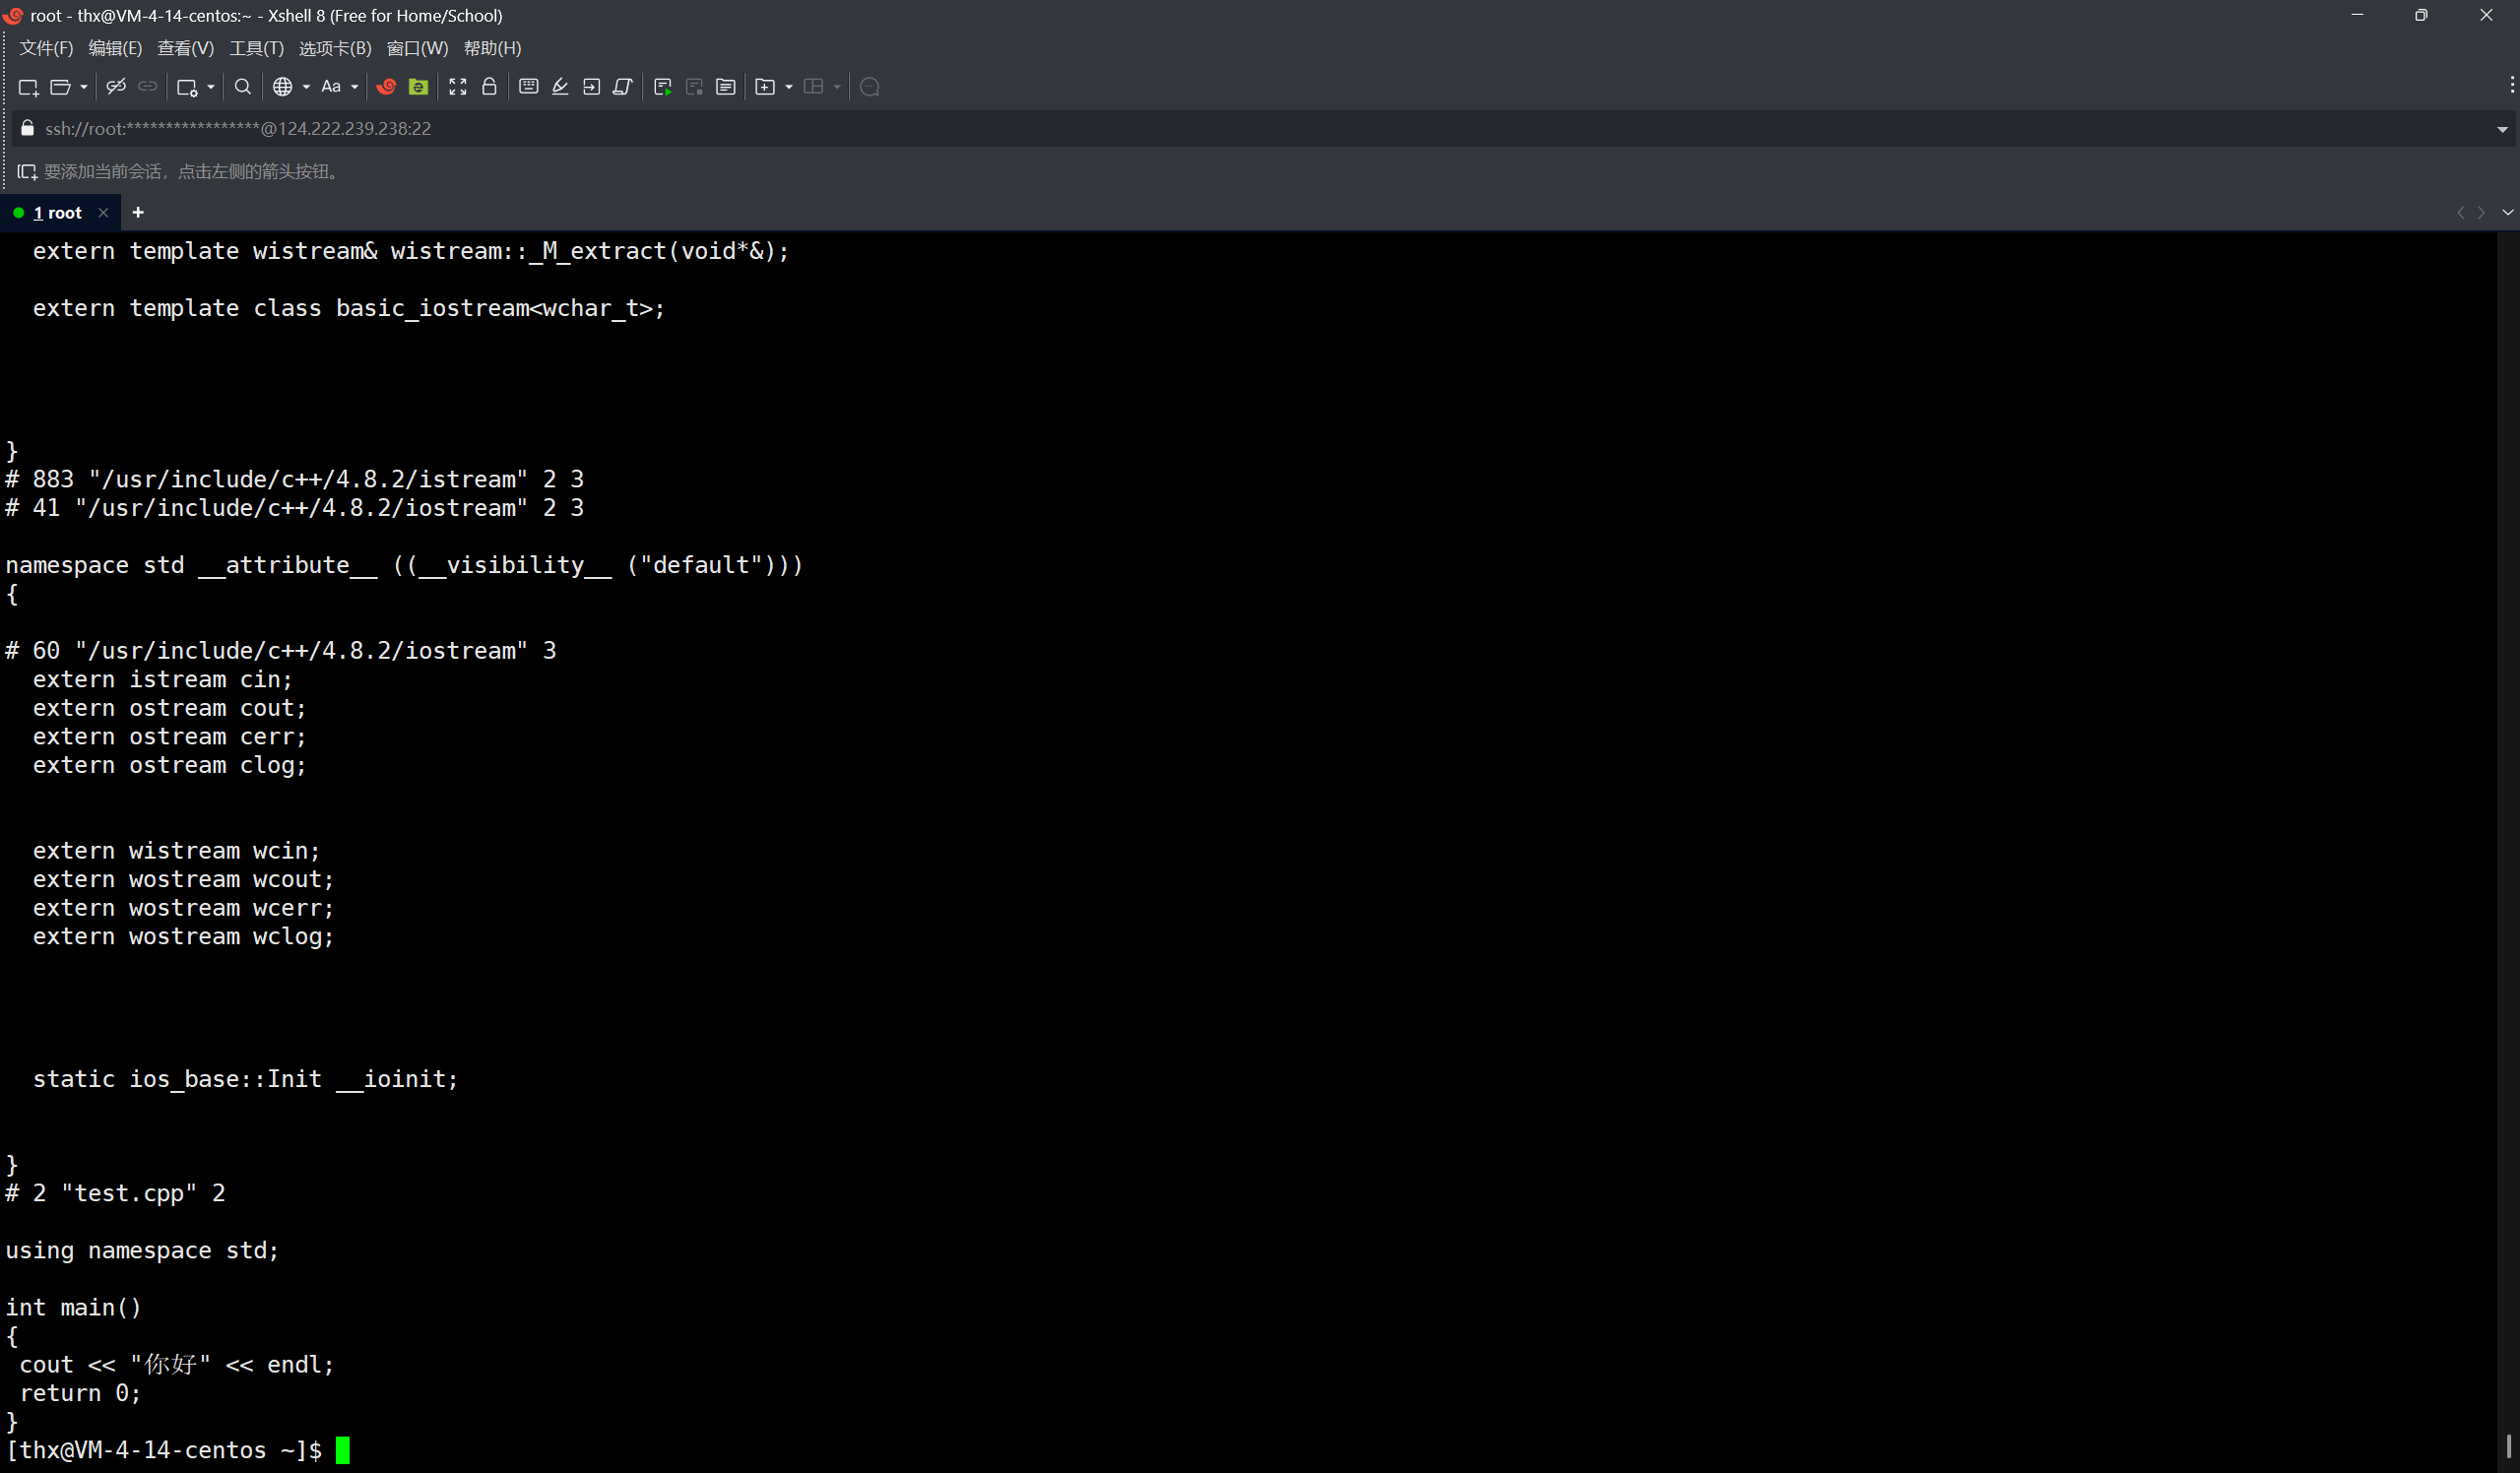Open the 工具(T) menu

[256, 48]
